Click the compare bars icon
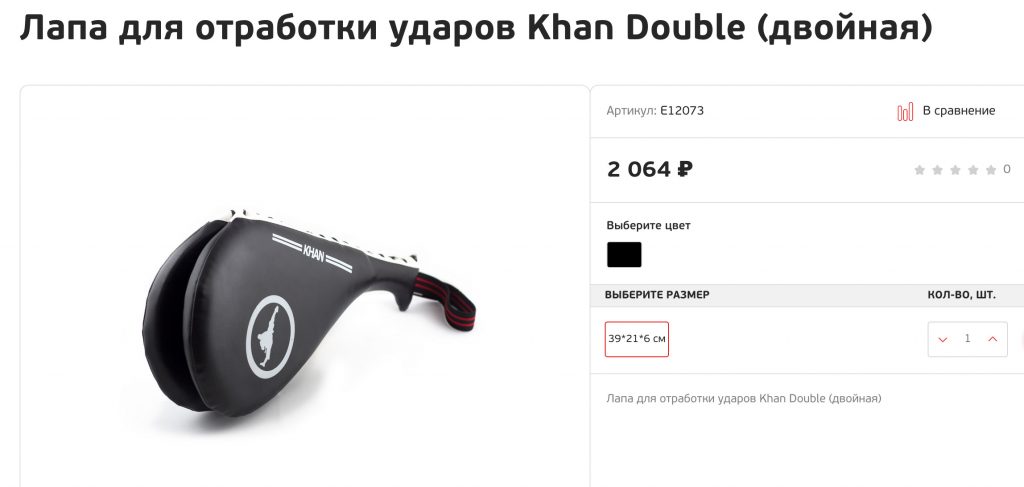The width and height of the screenshot is (1024, 487). [x=904, y=112]
